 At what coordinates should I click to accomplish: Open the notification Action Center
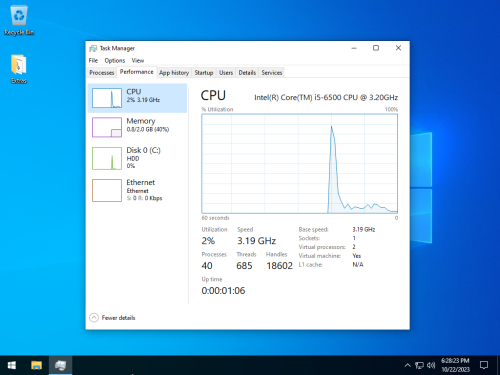484,365
